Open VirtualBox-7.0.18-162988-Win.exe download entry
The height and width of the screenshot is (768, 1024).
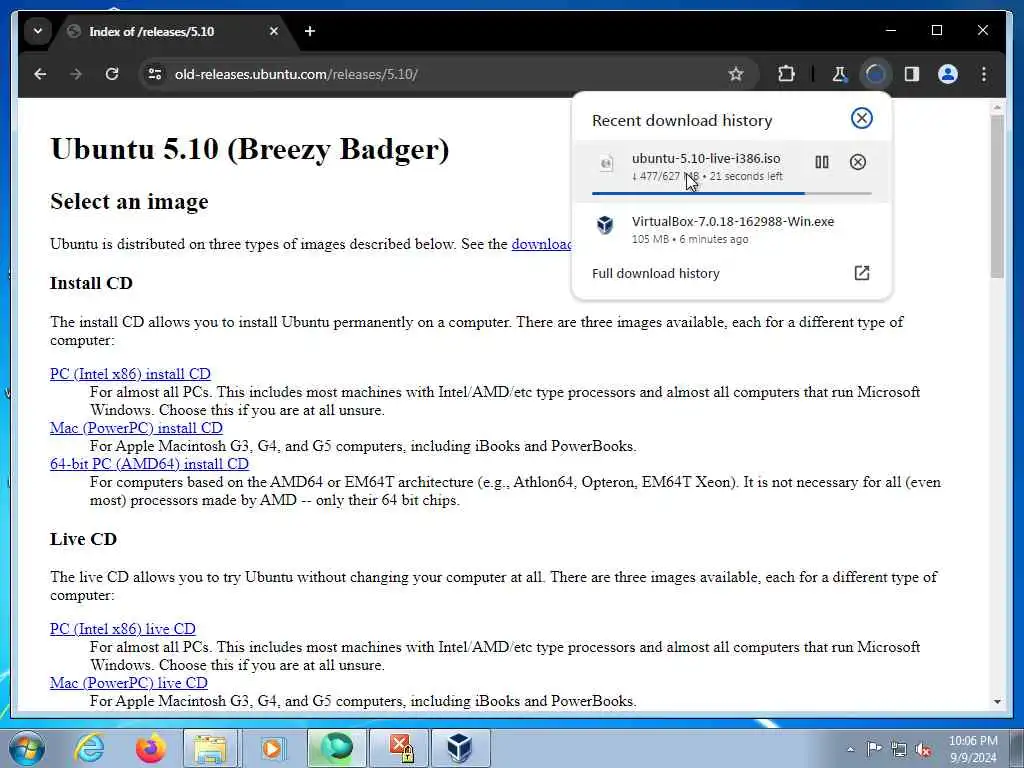pos(731,230)
